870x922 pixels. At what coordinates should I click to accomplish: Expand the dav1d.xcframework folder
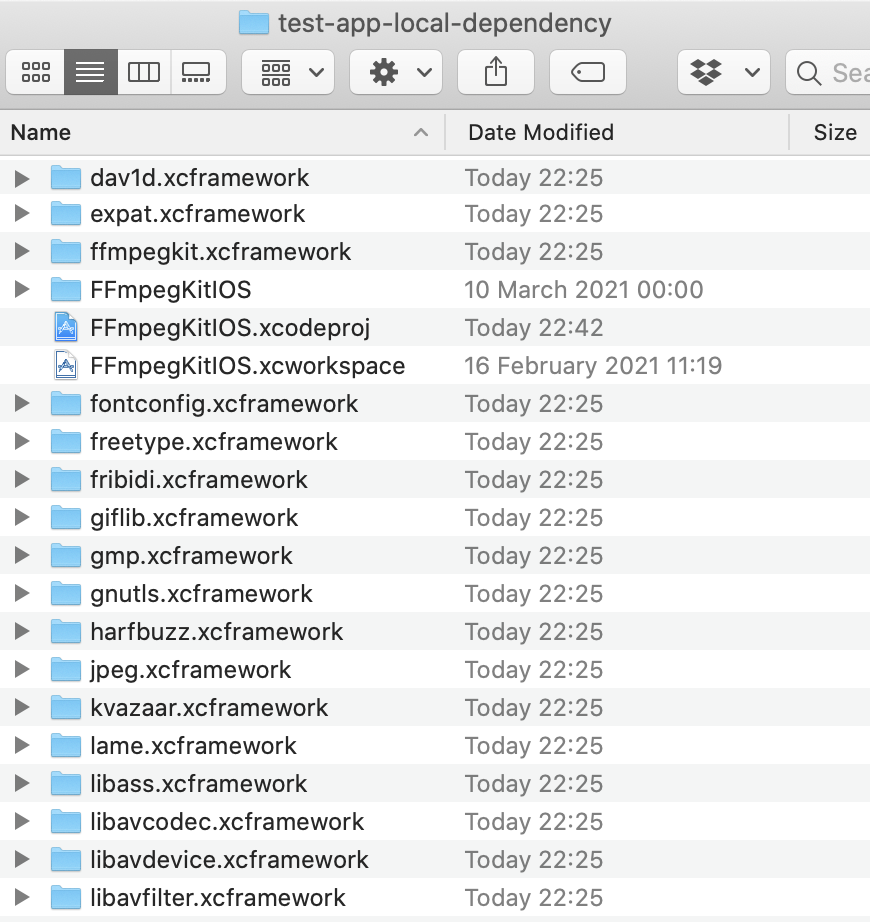click(x=22, y=179)
